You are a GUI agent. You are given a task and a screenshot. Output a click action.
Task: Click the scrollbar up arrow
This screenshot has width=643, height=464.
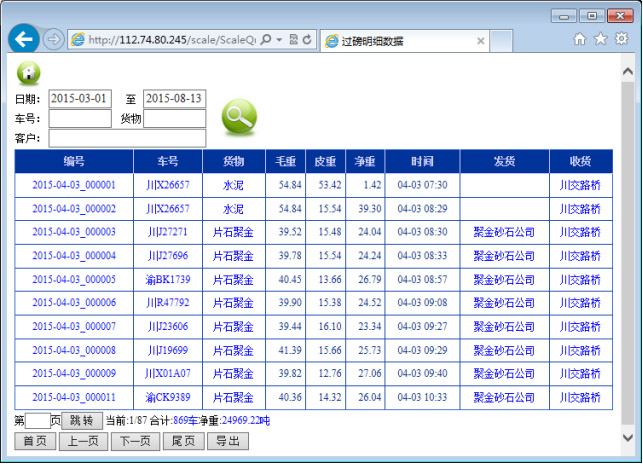(x=627, y=71)
